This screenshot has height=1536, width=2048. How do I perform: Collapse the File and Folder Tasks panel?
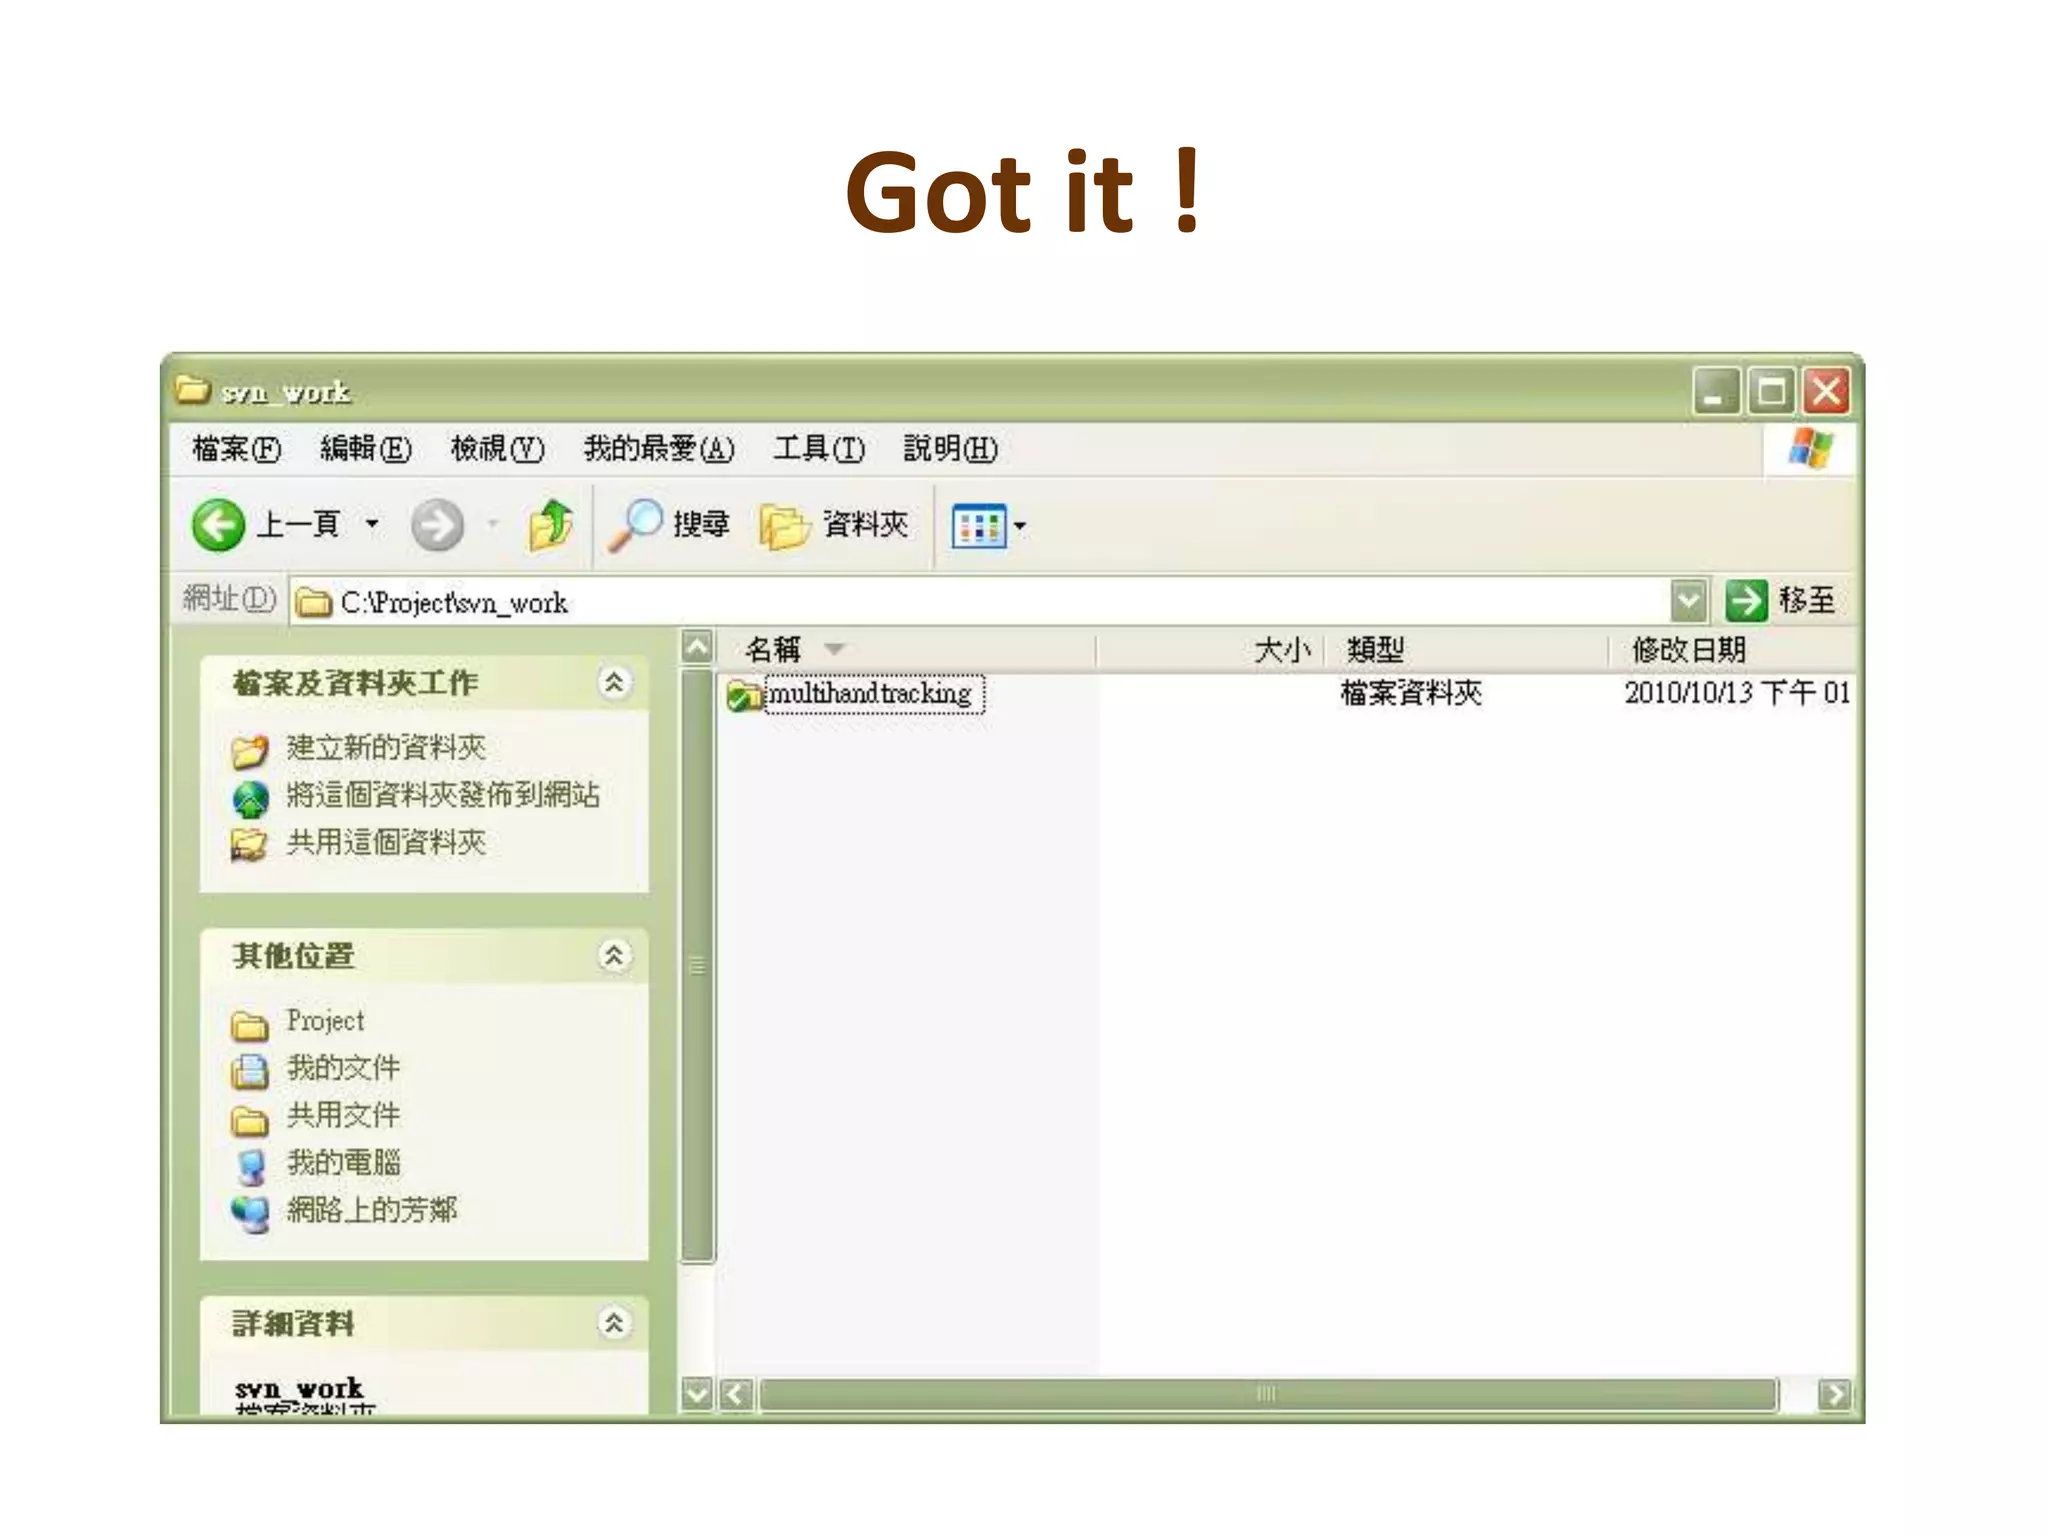click(614, 683)
